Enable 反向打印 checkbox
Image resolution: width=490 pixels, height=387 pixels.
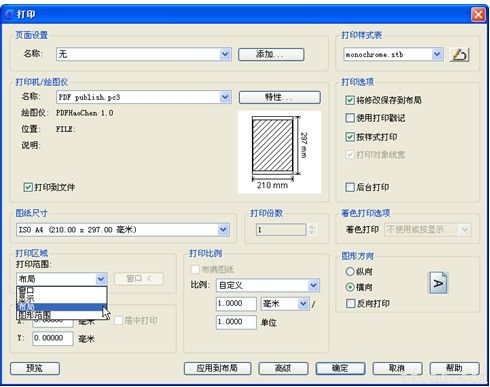[x=350, y=303]
